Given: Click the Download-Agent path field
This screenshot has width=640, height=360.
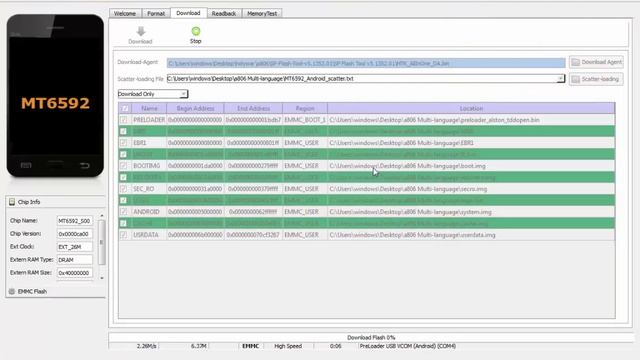Looking at the screenshot, I should point(366,63).
